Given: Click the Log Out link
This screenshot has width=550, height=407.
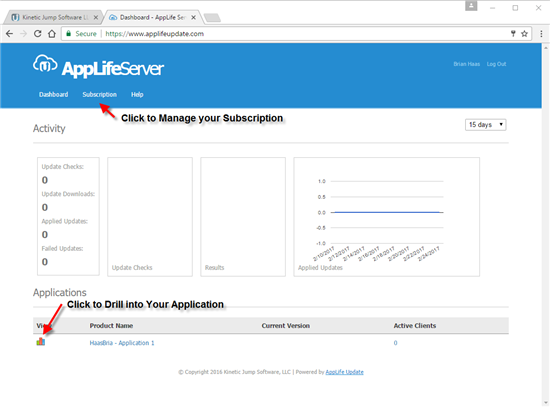Looking at the screenshot, I should [496, 64].
